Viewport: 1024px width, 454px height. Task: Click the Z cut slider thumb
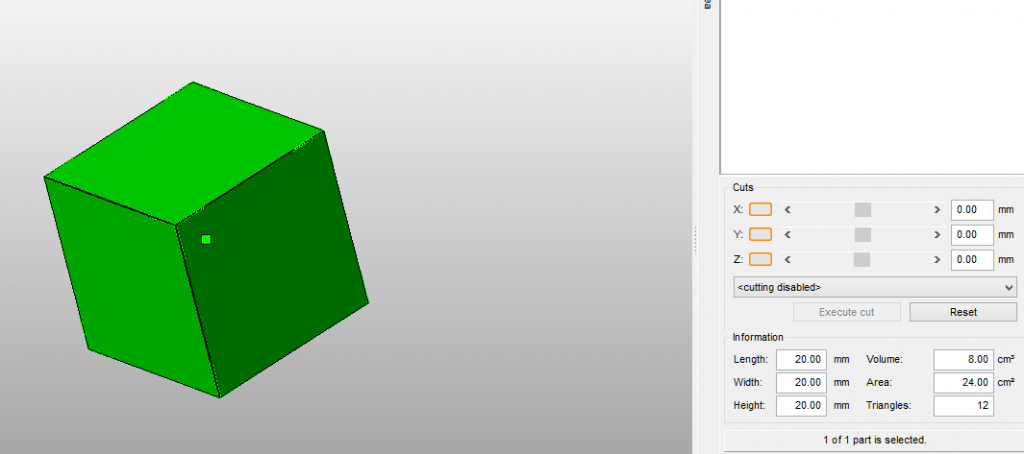click(x=863, y=260)
